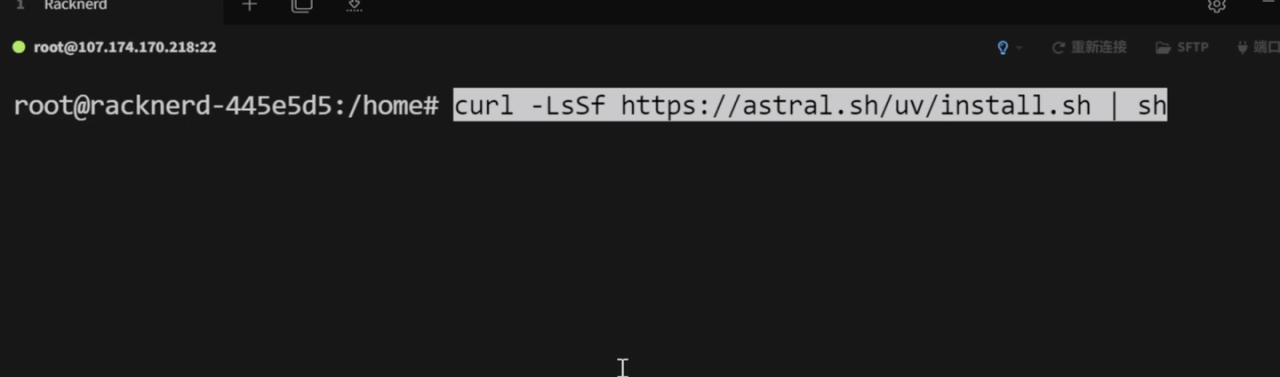Click the 重新连接 reconnect label

(x=1098, y=47)
